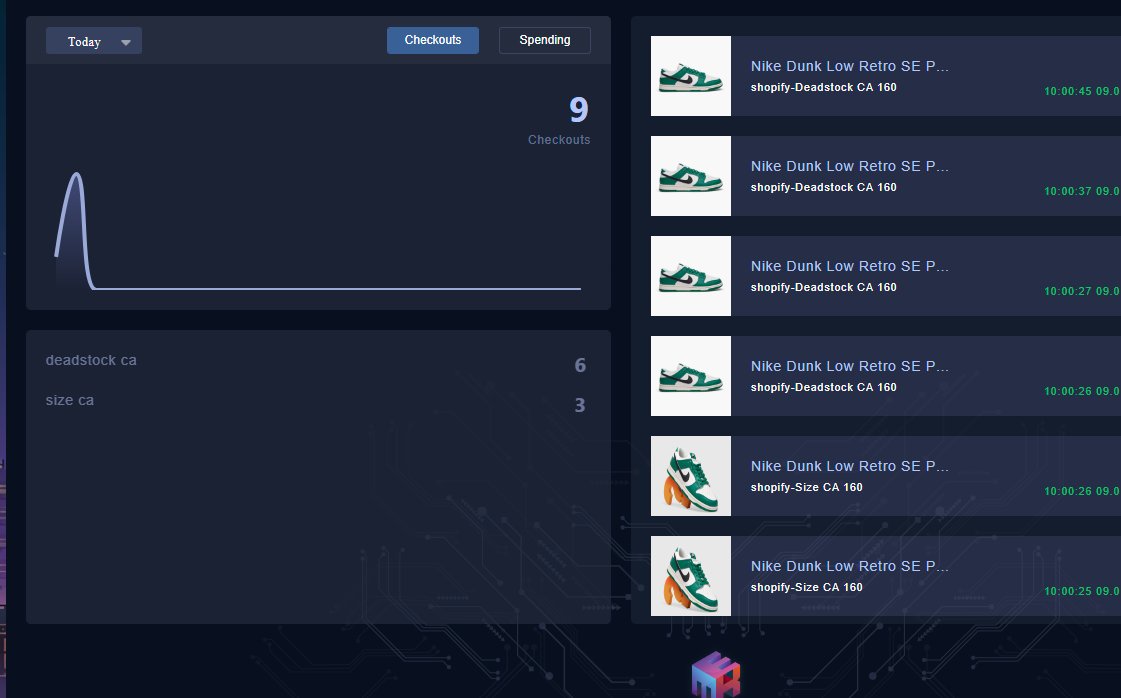Click the 10:00:45 timestamp

(1082, 92)
